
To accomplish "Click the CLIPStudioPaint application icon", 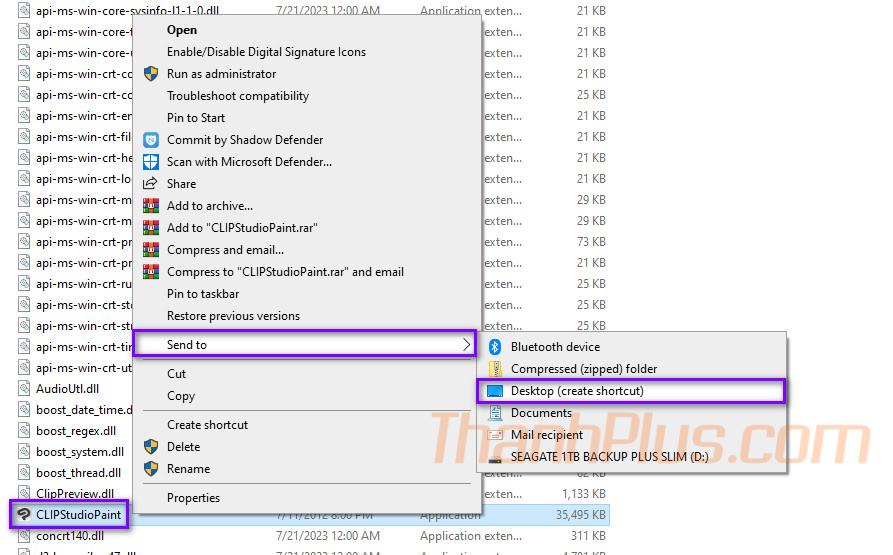I will (24, 515).
